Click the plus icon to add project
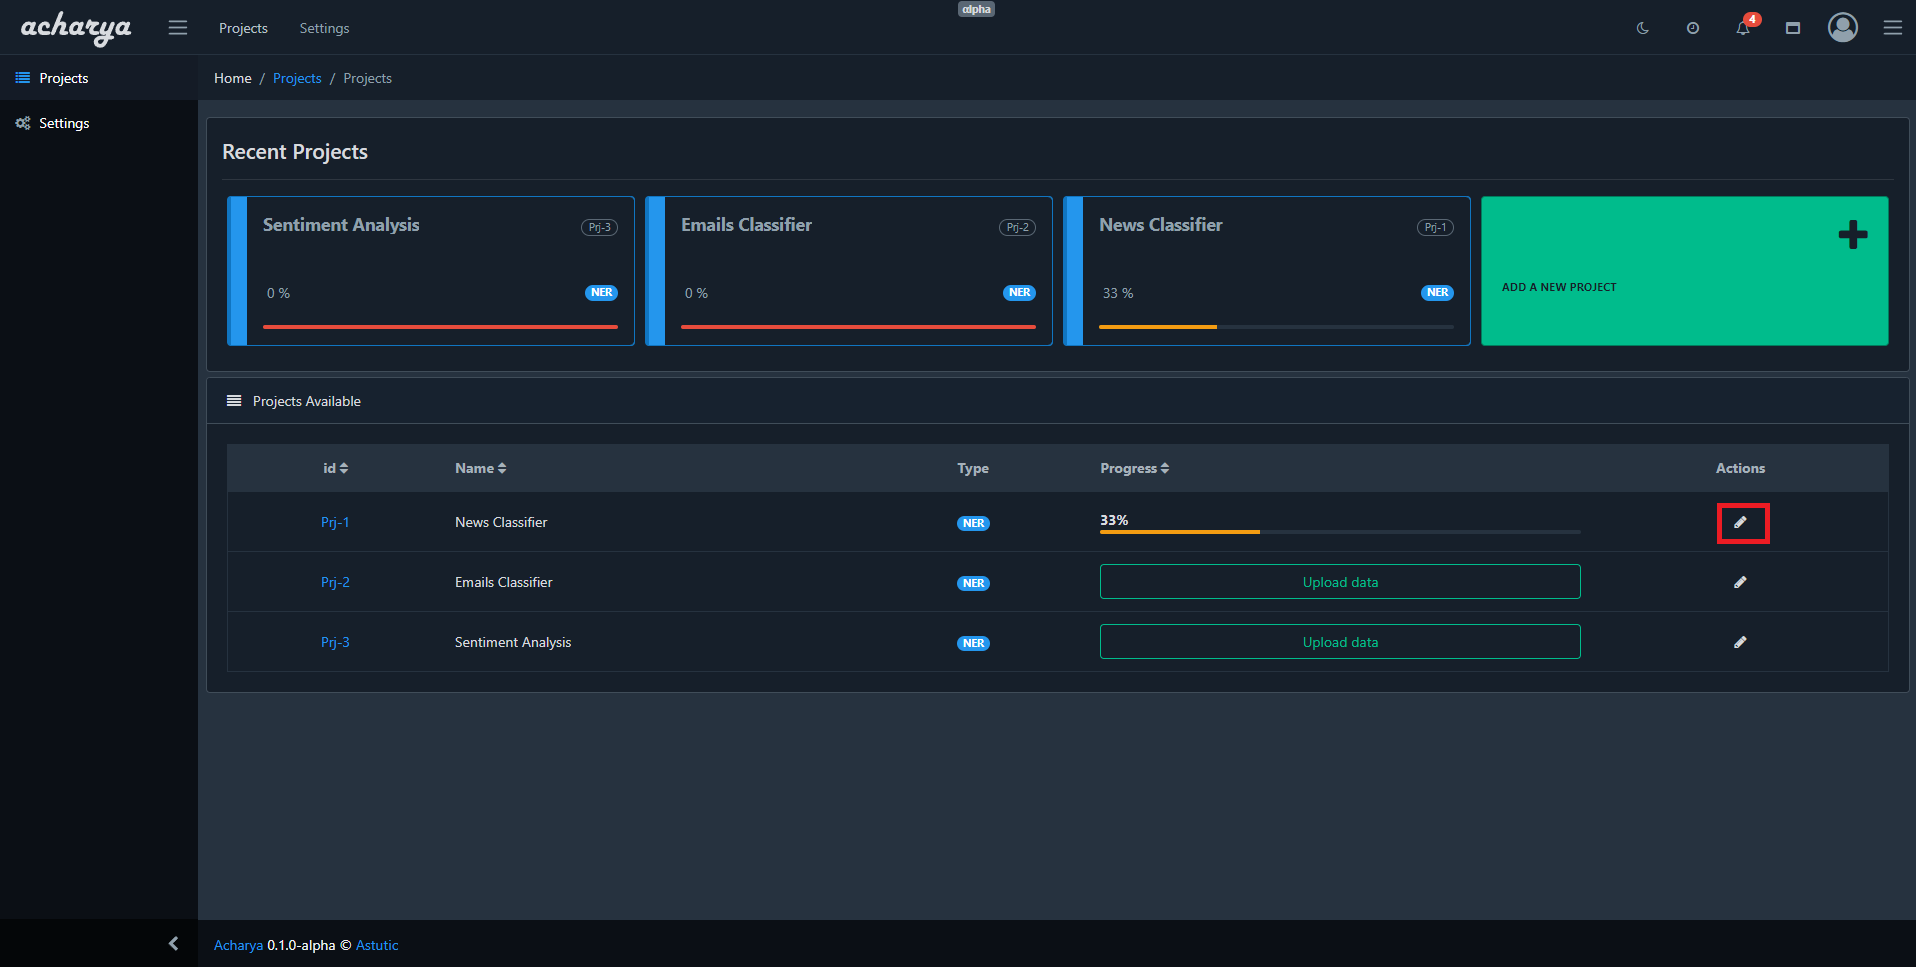This screenshot has width=1916, height=967. (x=1852, y=235)
